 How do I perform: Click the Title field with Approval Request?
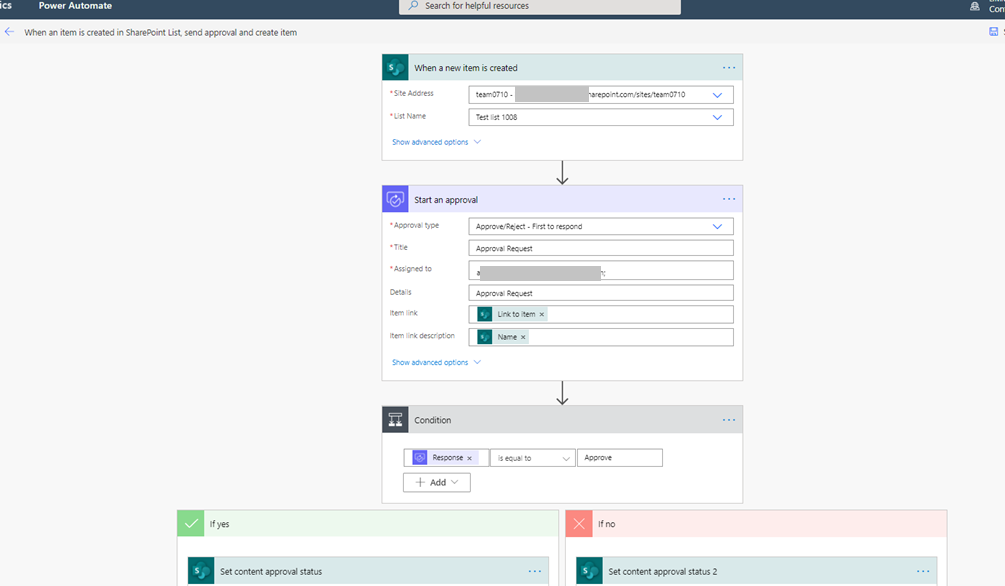click(x=601, y=248)
